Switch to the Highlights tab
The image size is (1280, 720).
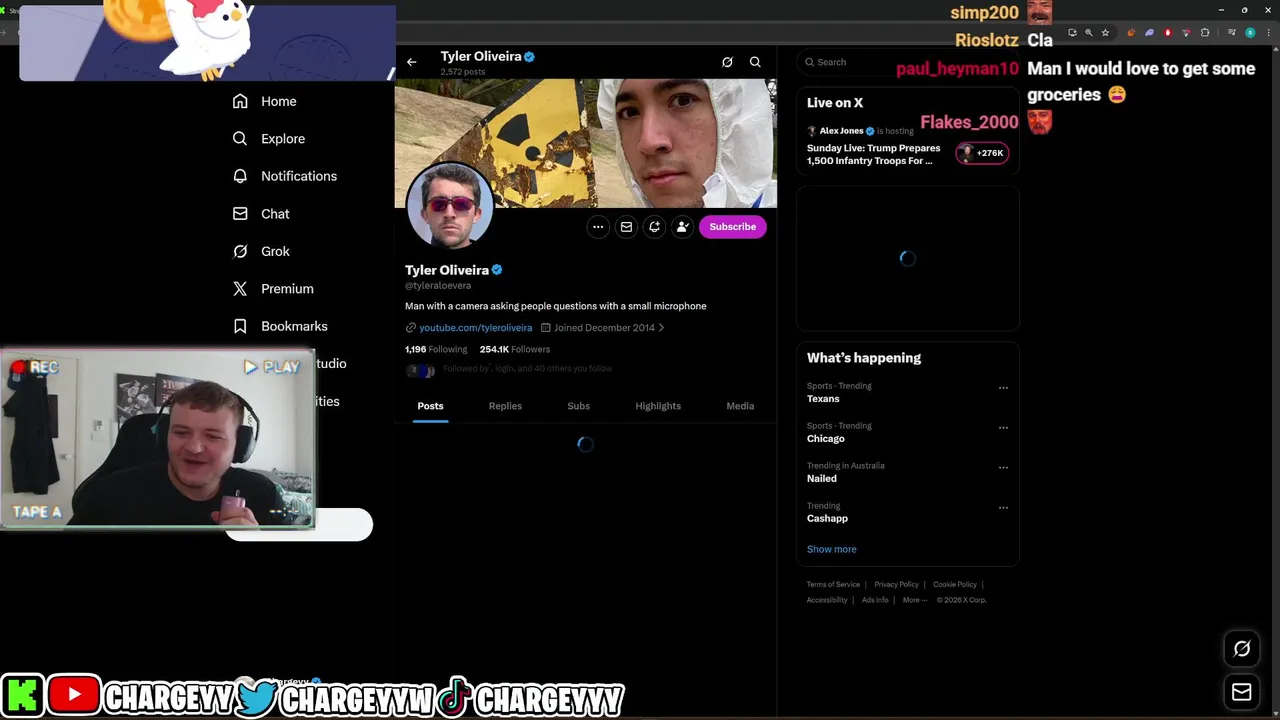(x=658, y=406)
